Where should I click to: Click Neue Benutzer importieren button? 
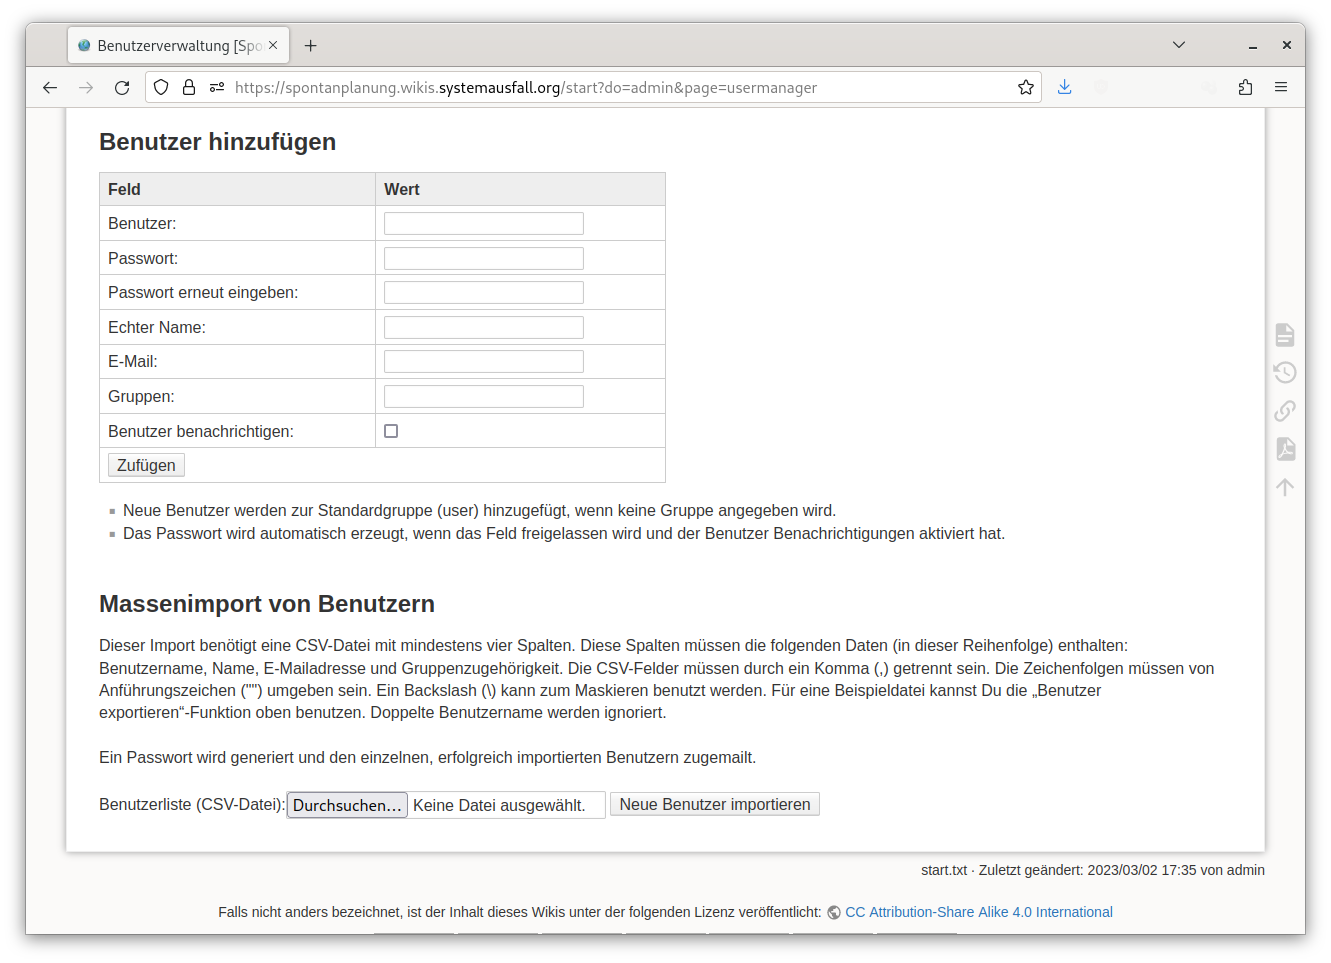[x=715, y=804]
